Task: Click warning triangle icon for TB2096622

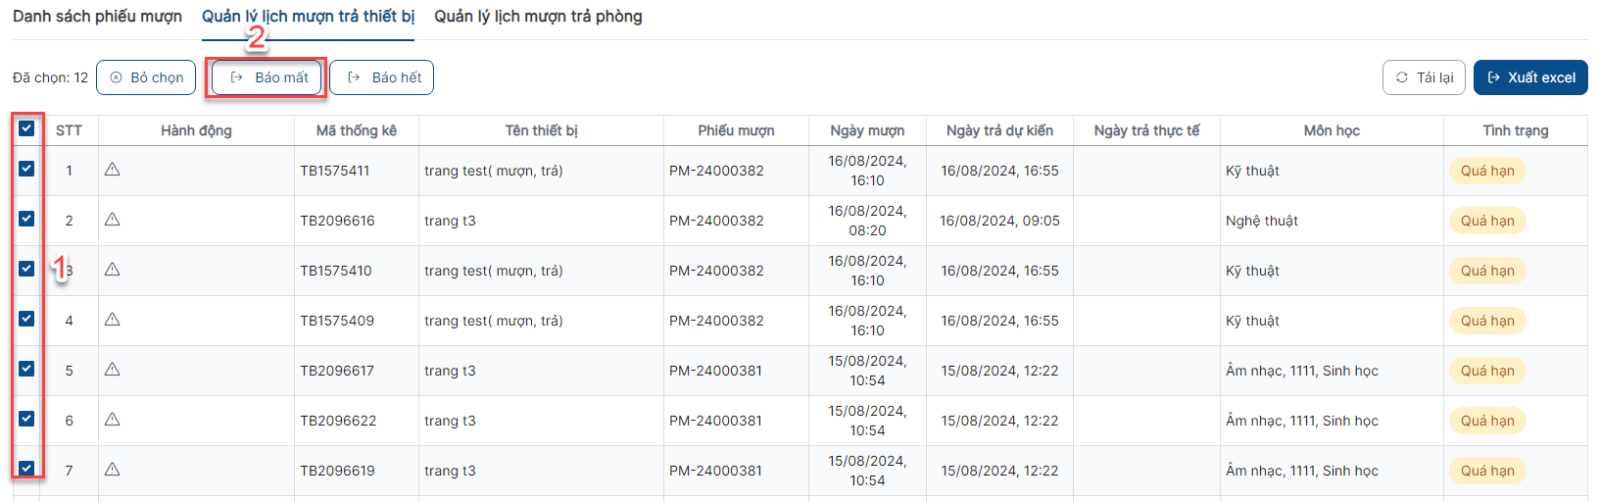Action: coord(112,420)
